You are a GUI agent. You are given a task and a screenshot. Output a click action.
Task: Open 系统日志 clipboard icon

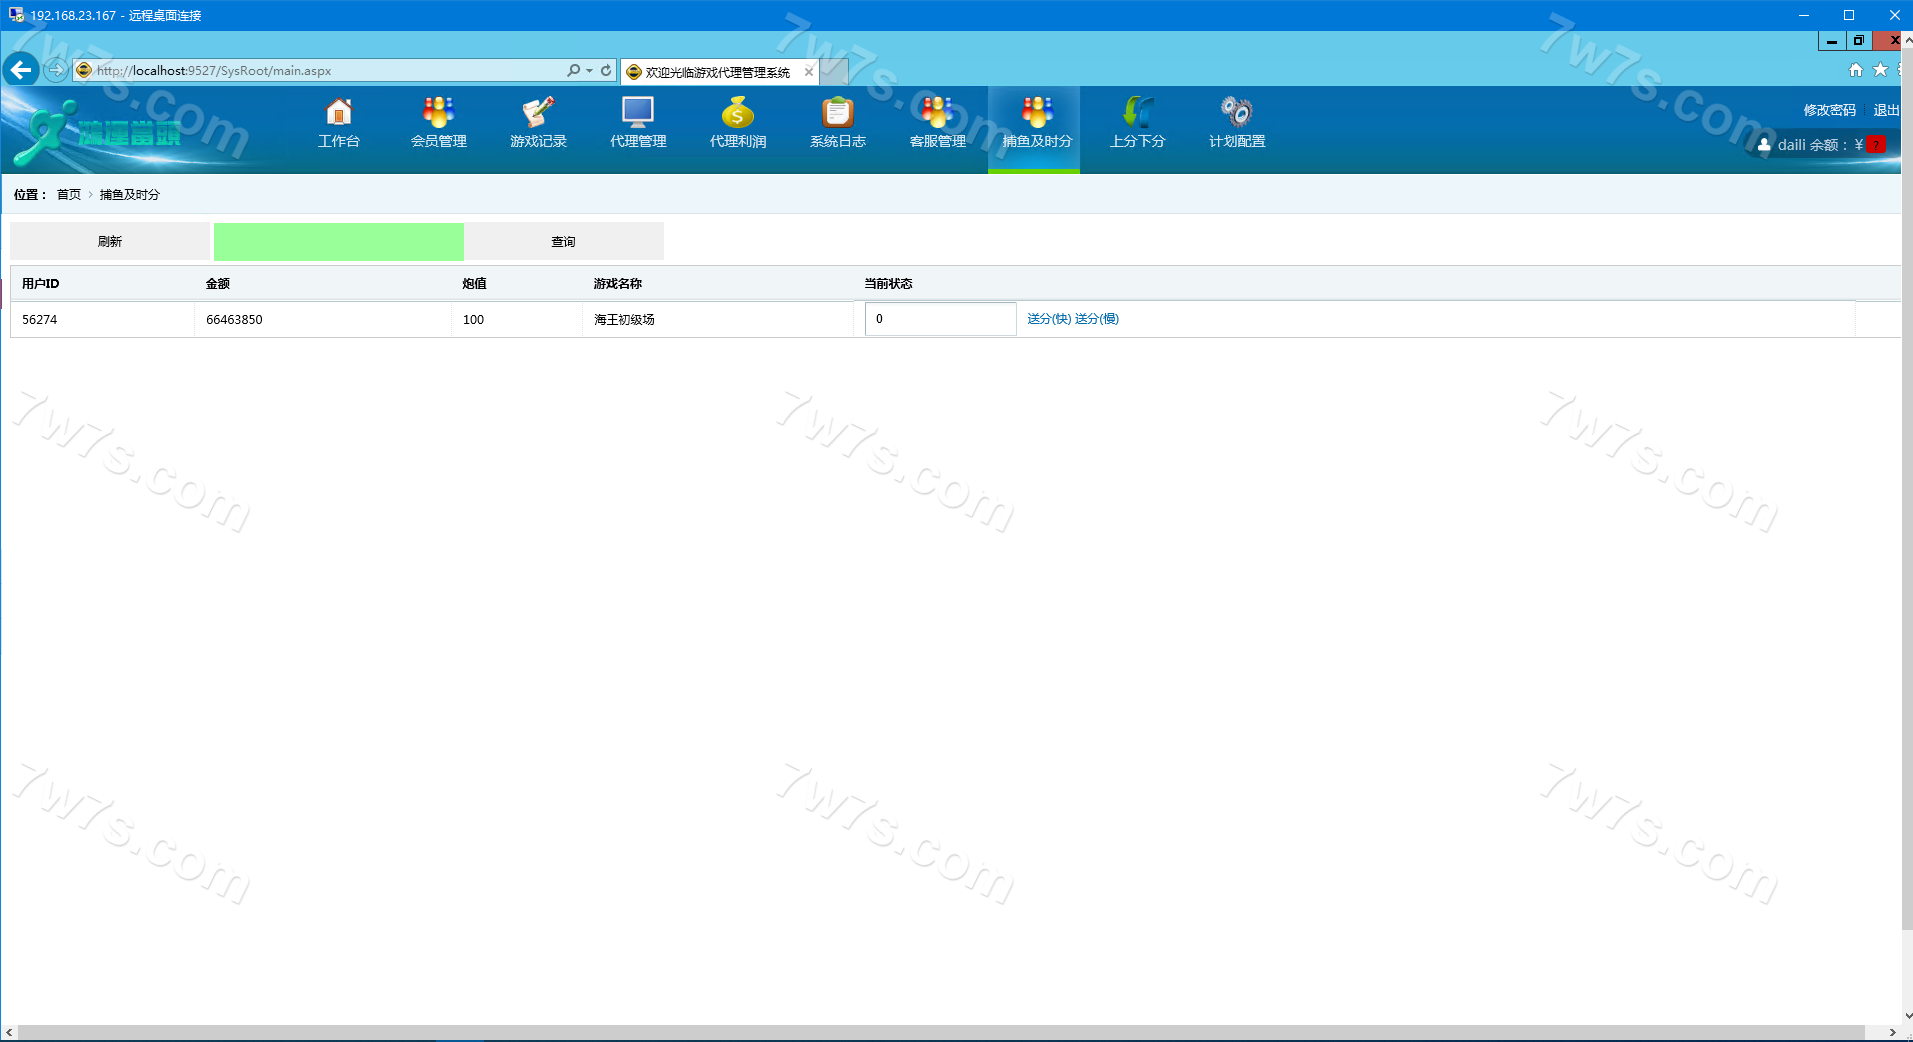(837, 113)
